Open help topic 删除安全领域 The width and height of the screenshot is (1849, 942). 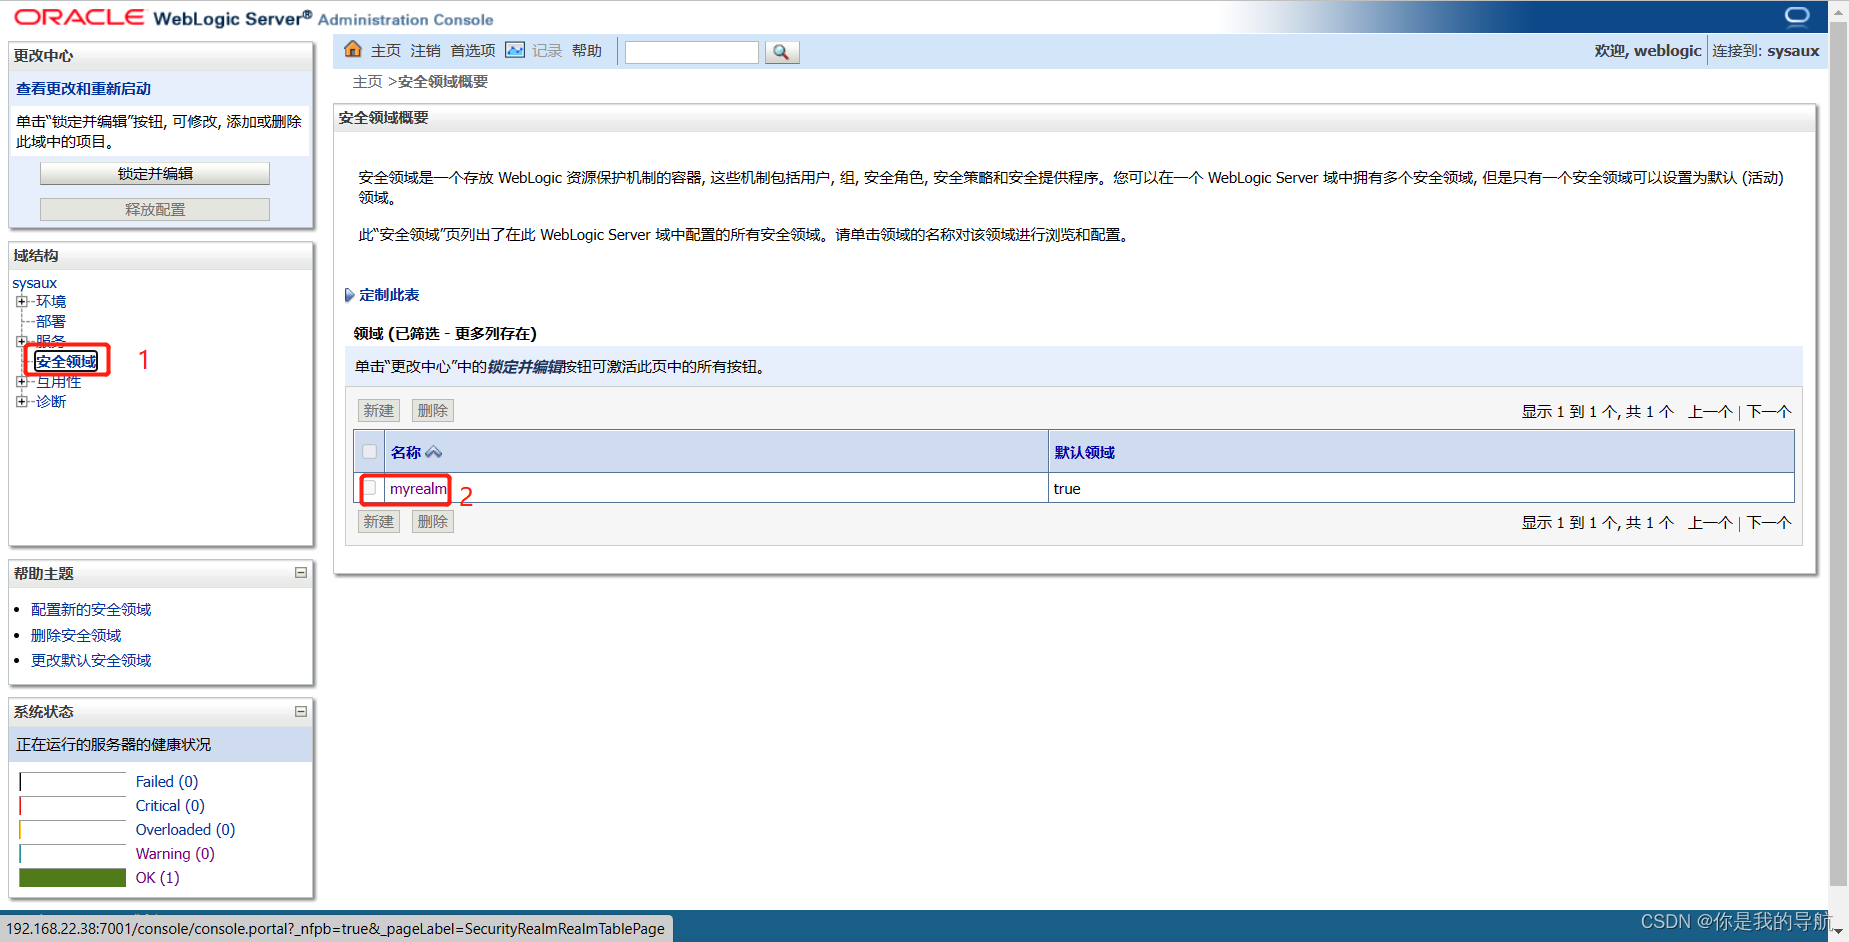pyautogui.click(x=76, y=635)
